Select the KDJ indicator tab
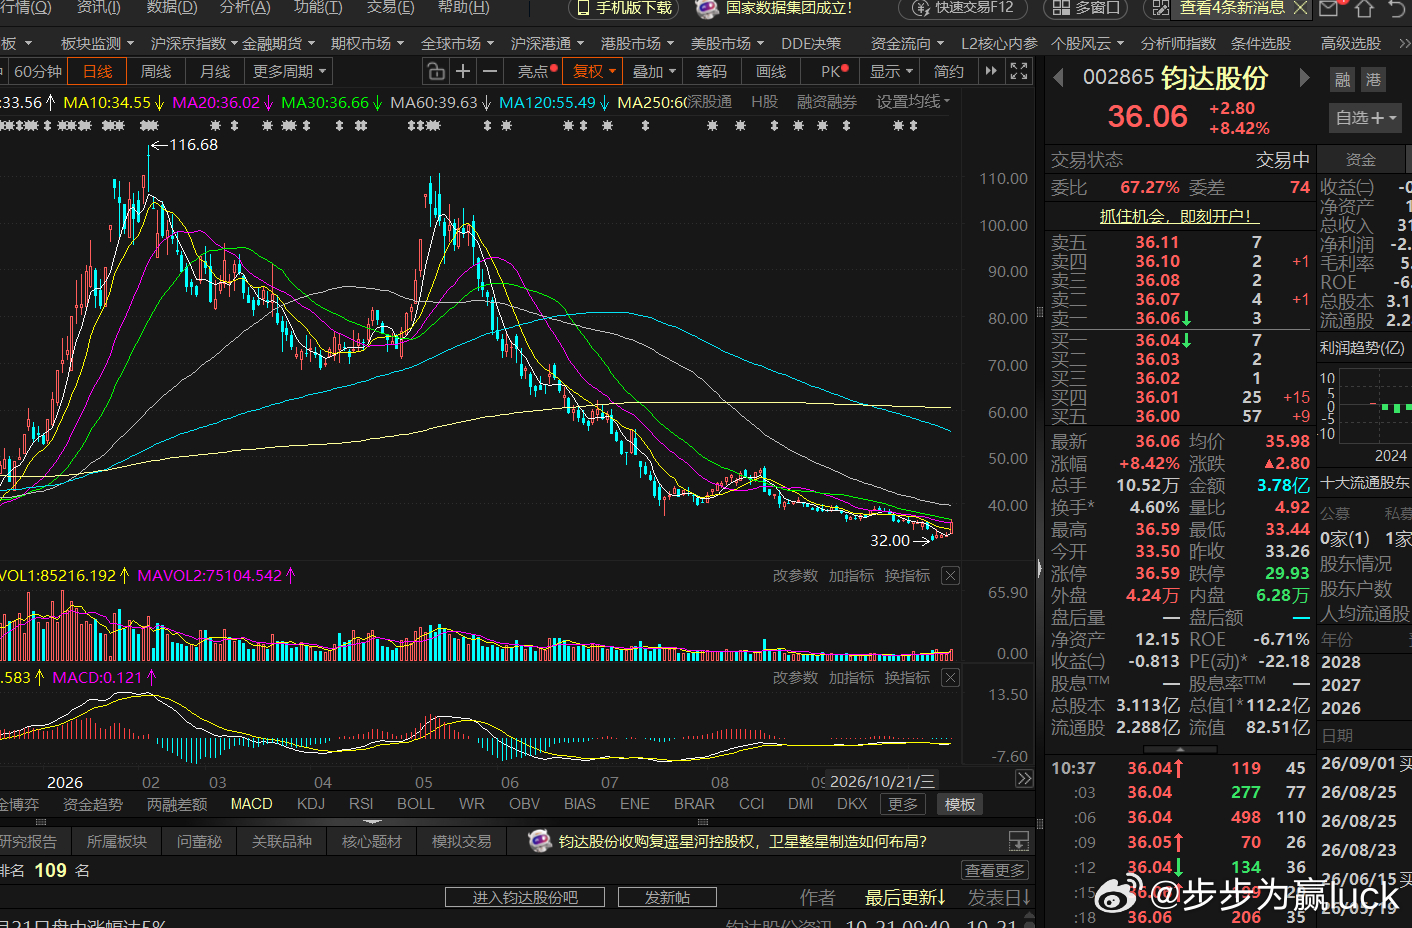 [311, 804]
